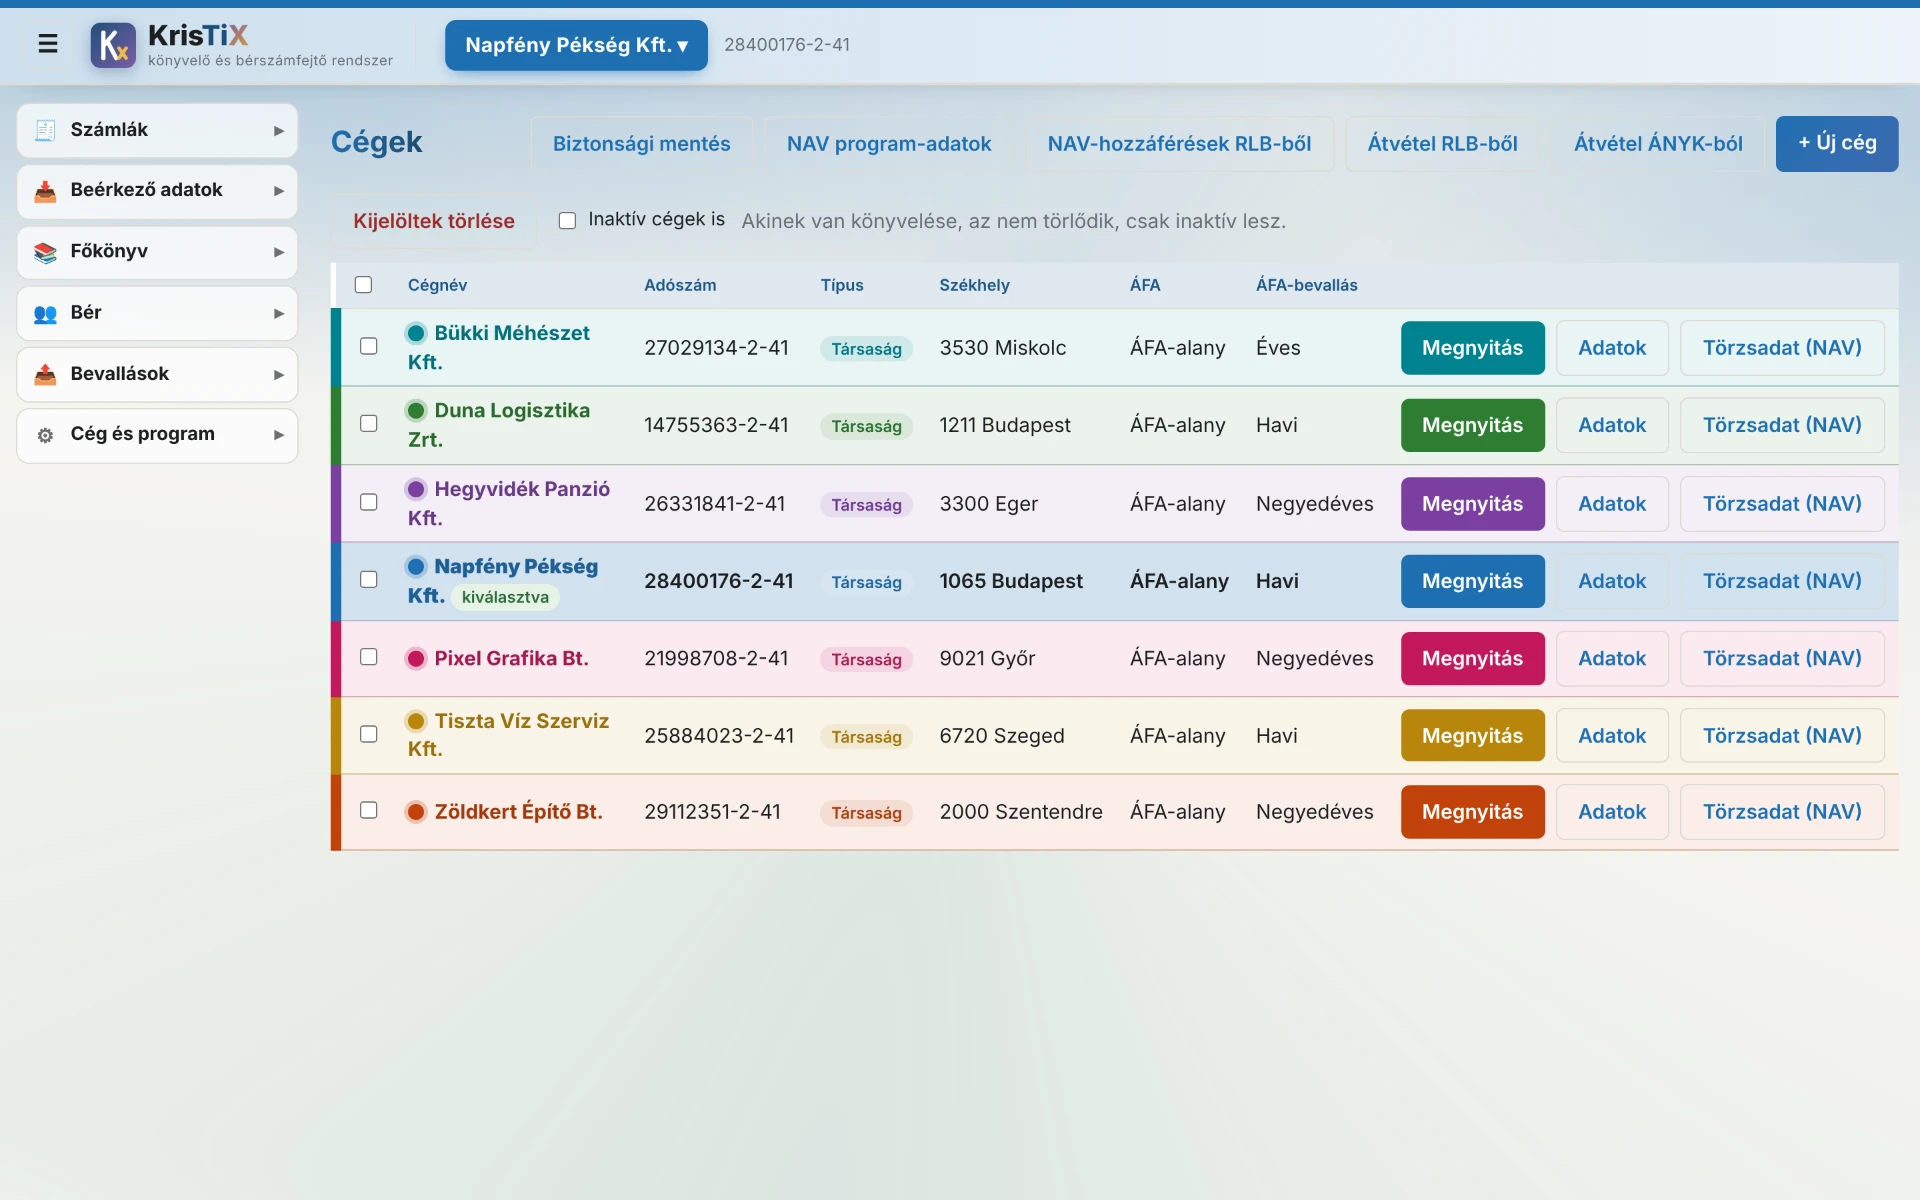Click the yellow dot of Tiszta Víz Szerviz
The height and width of the screenshot is (1200, 1920).
pyautogui.click(x=416, y=721)
